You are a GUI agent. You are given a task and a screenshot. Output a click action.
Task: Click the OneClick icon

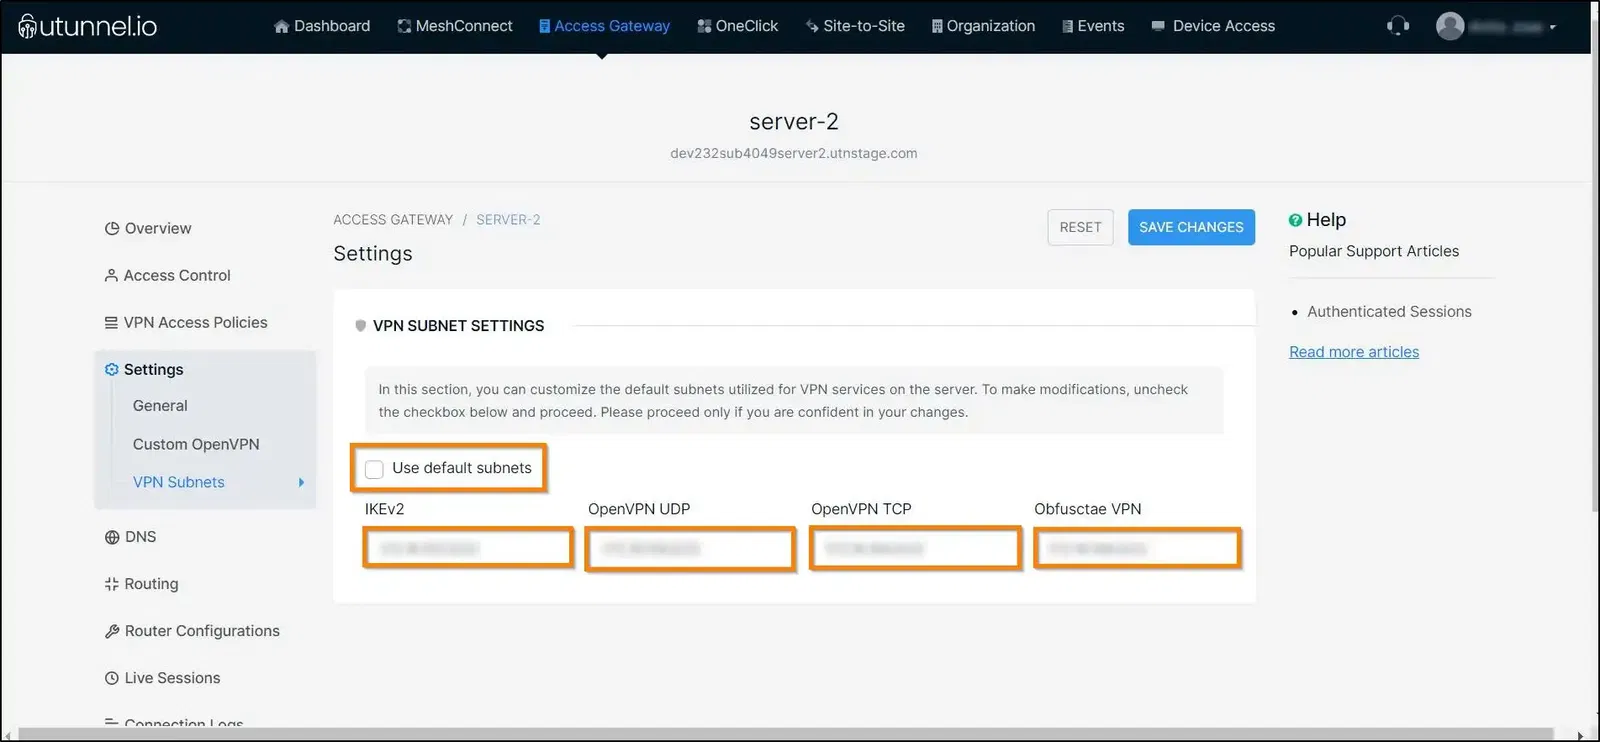[x=704, y=26]
